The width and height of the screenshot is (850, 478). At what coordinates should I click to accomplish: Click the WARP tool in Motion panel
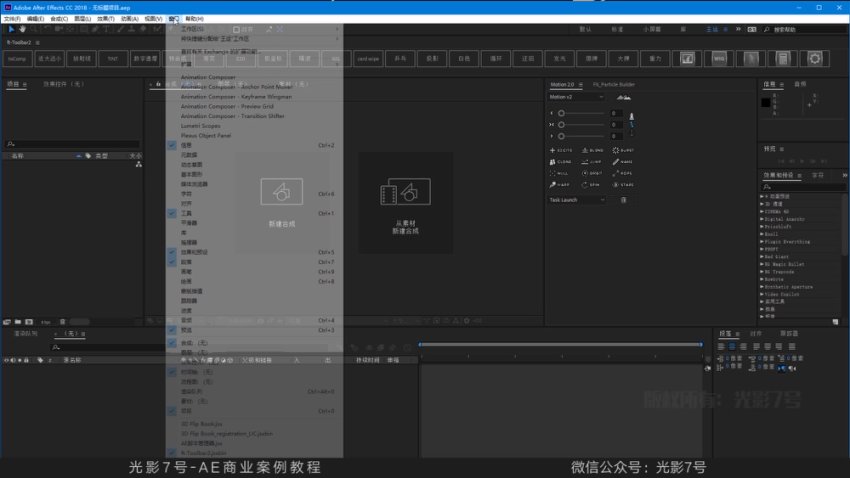(x=561, y=185)
